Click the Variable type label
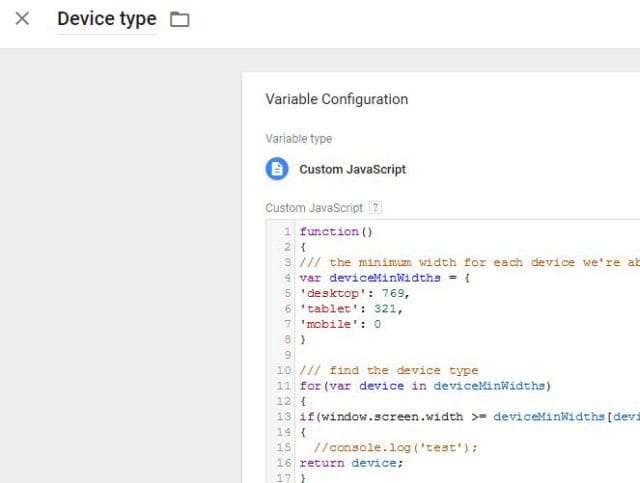The height and width of the screenshot is (483, 640). click(x=298, y=139)
